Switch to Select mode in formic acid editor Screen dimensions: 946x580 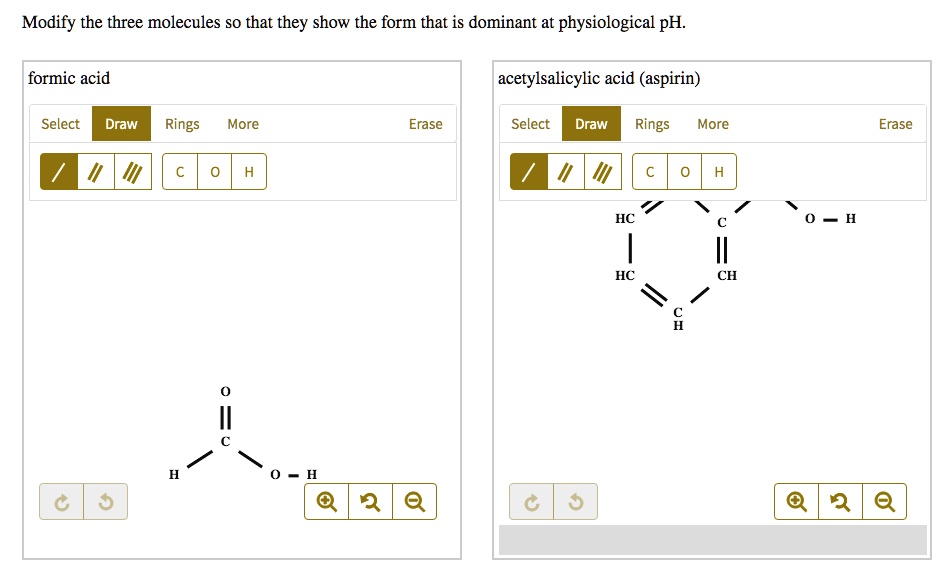[60, 124]
